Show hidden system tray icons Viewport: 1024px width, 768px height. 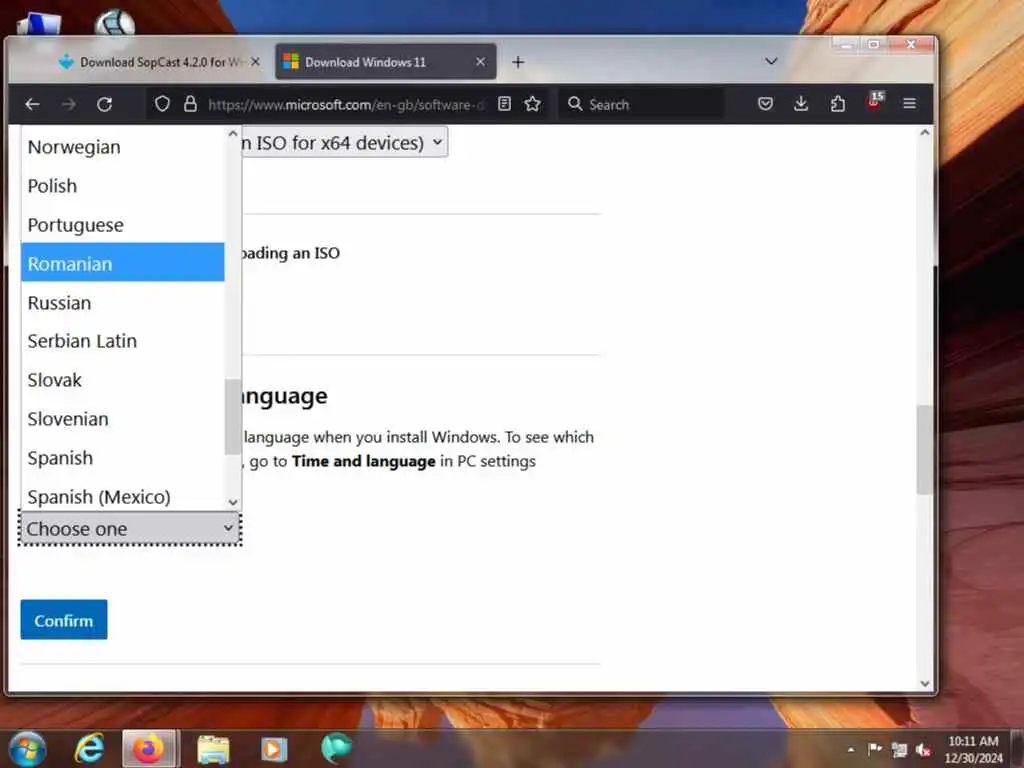click(851, 750)
